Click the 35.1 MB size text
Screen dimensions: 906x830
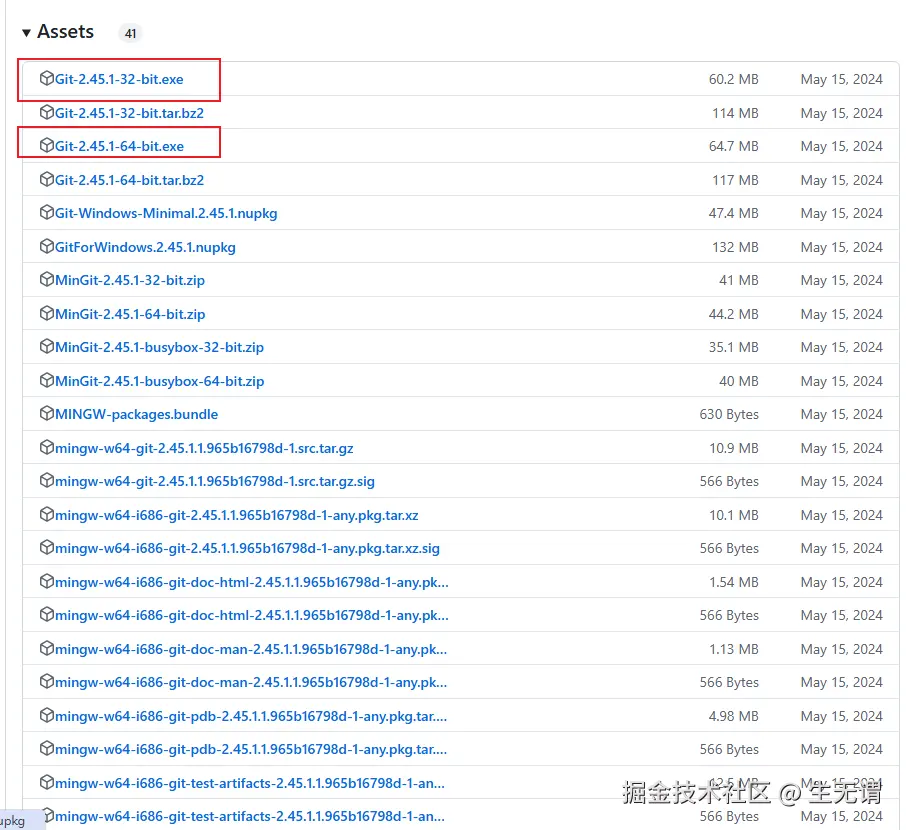click(734, 347)
